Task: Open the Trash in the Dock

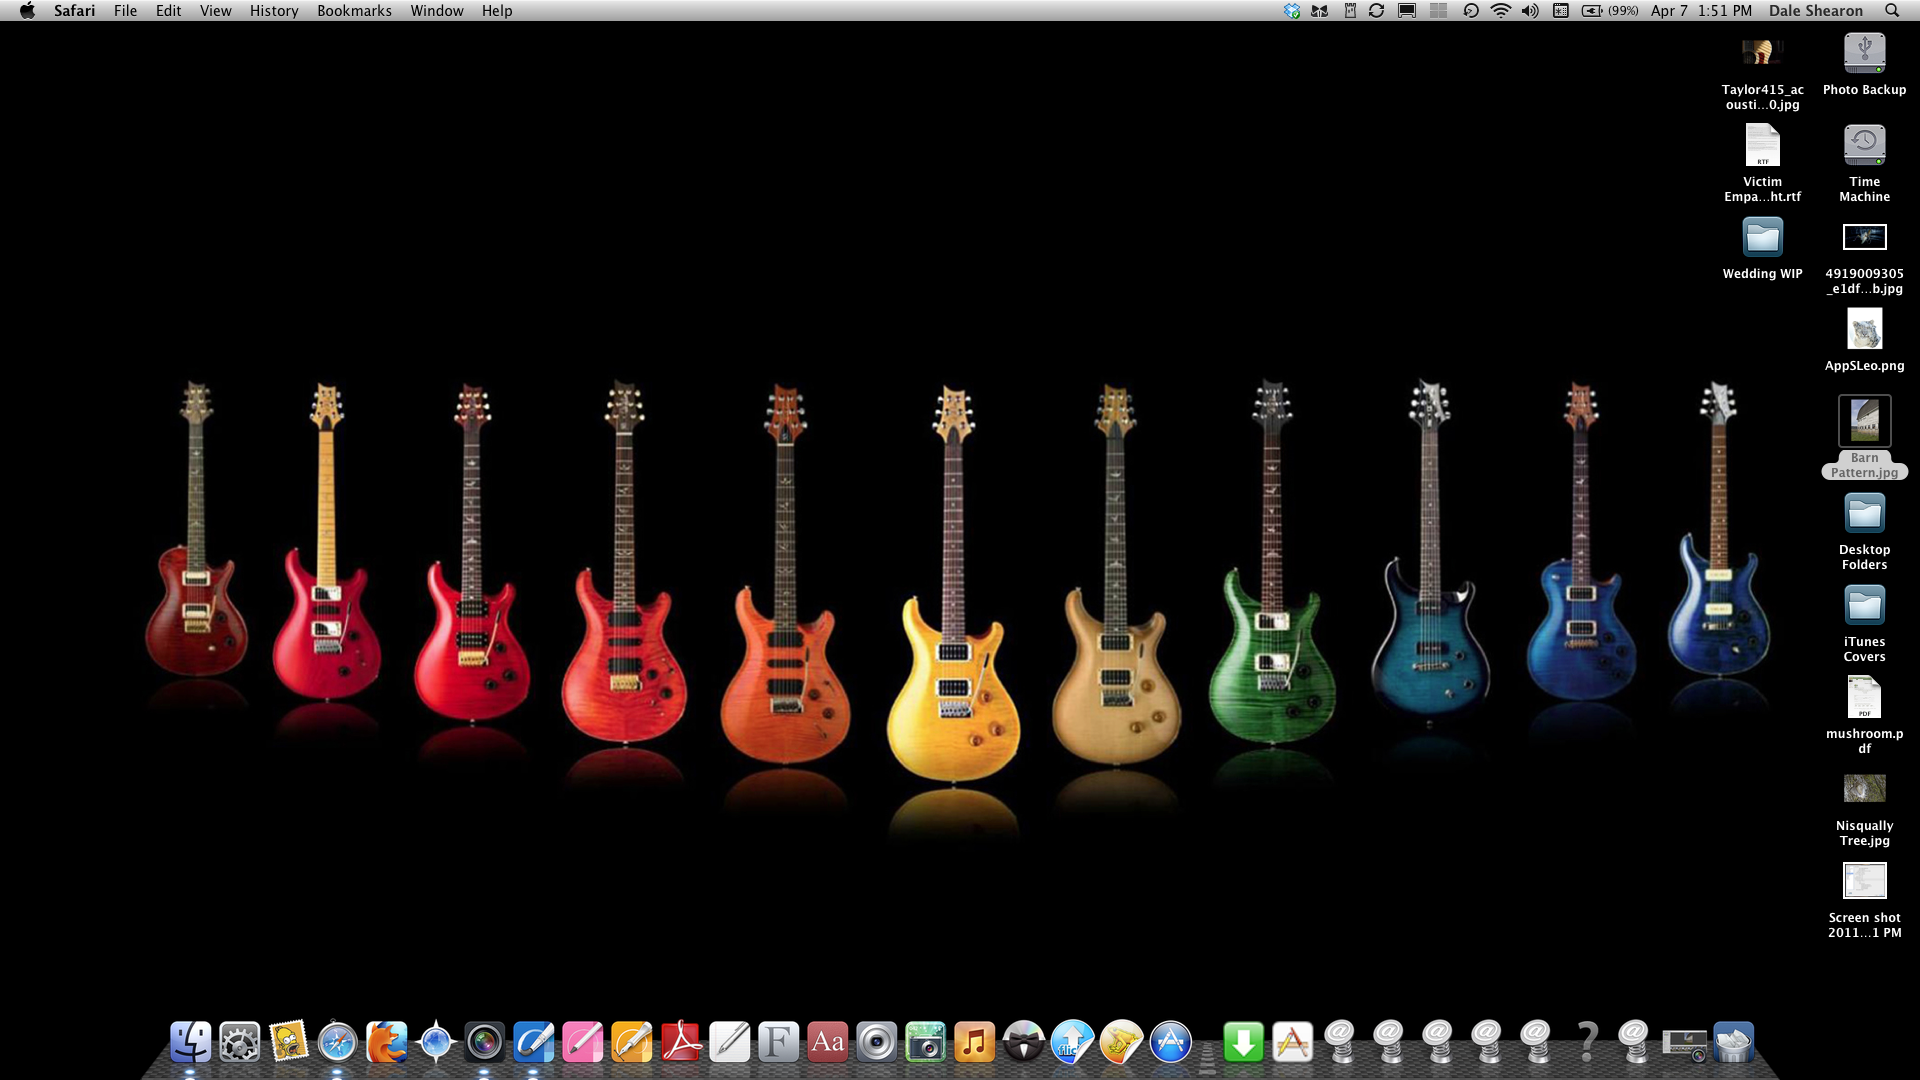Action: click(x=1733, y=1042)
